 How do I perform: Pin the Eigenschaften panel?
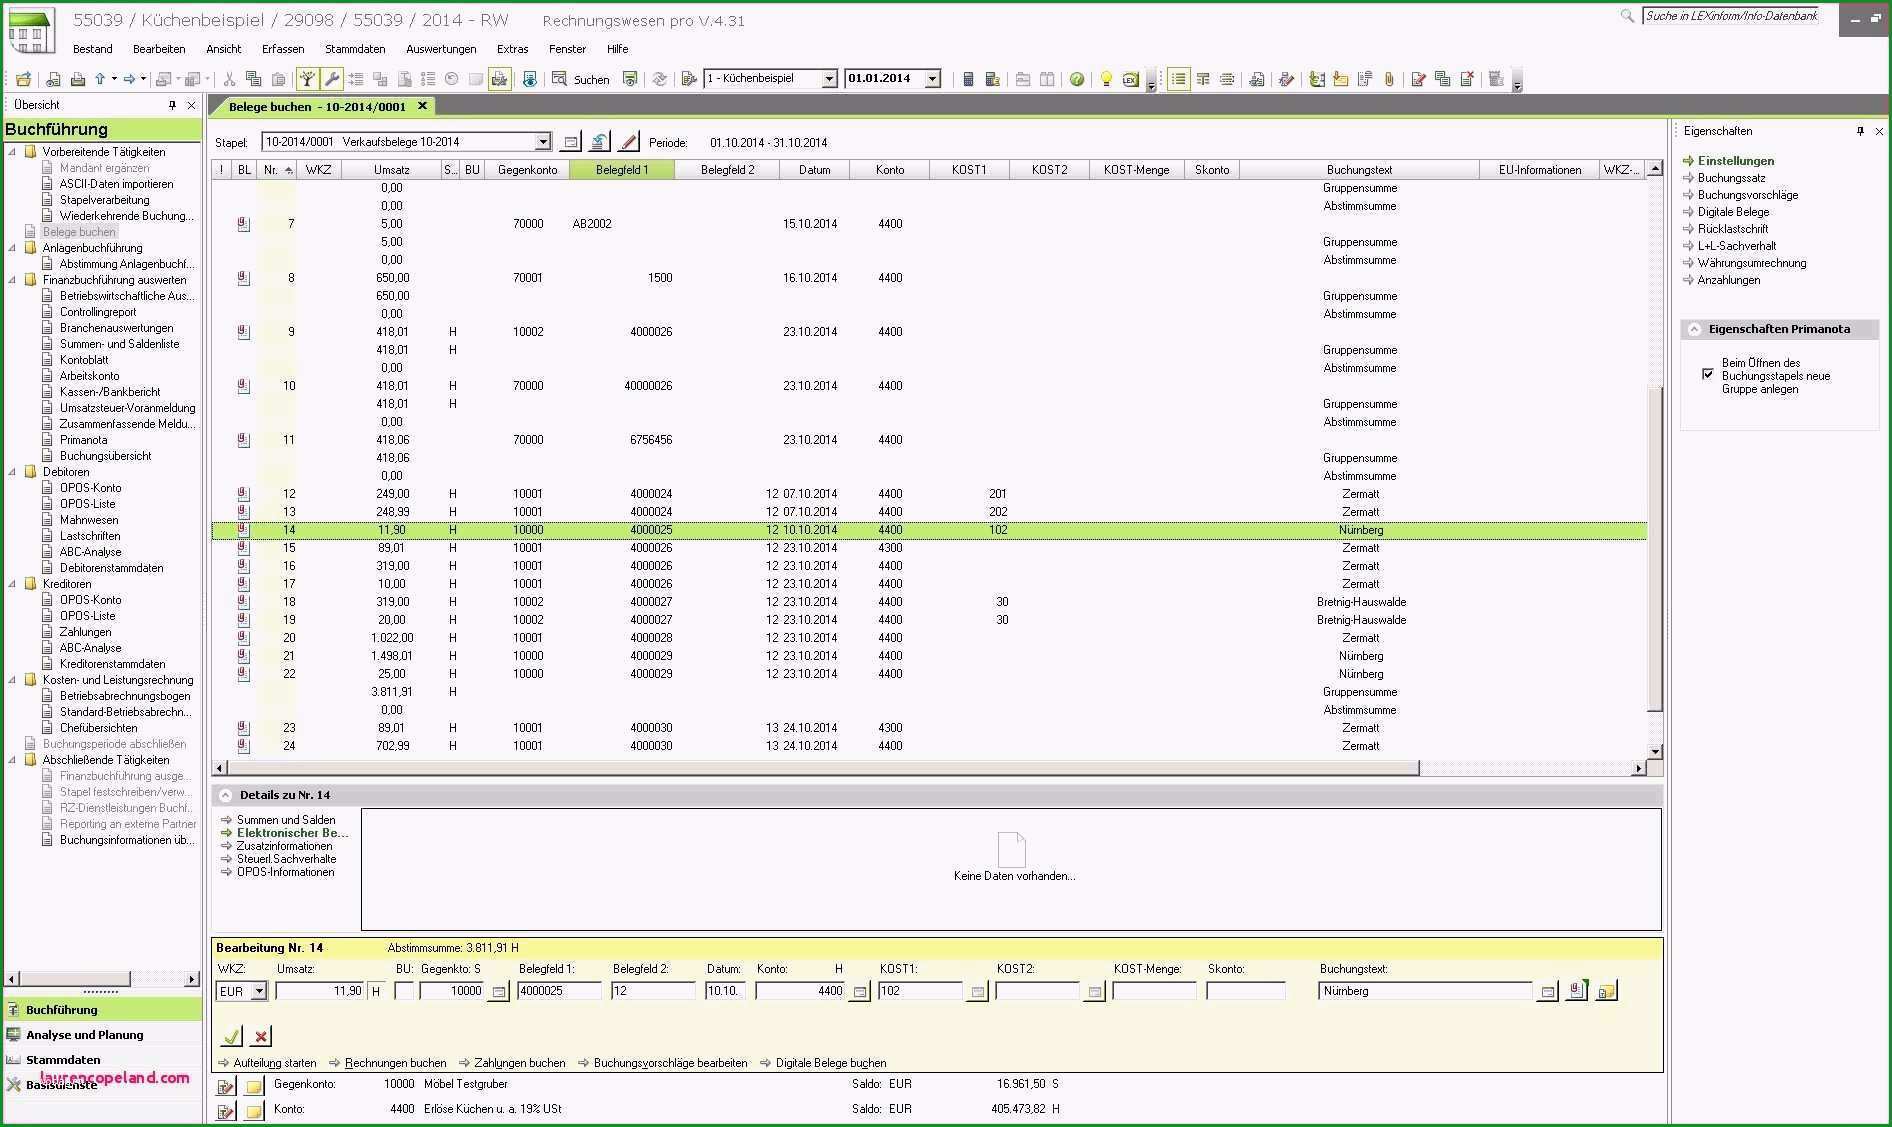1860,131
